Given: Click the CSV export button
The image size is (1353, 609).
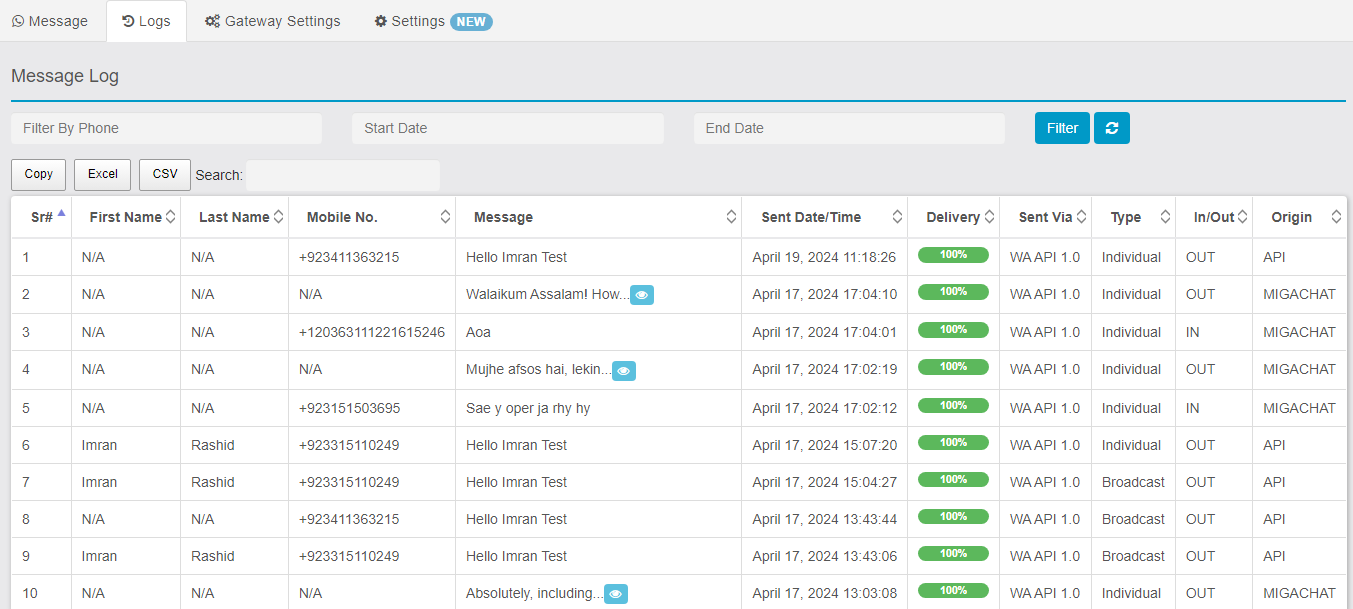Looking at the screenshot, I should click(x=165, y=174).
